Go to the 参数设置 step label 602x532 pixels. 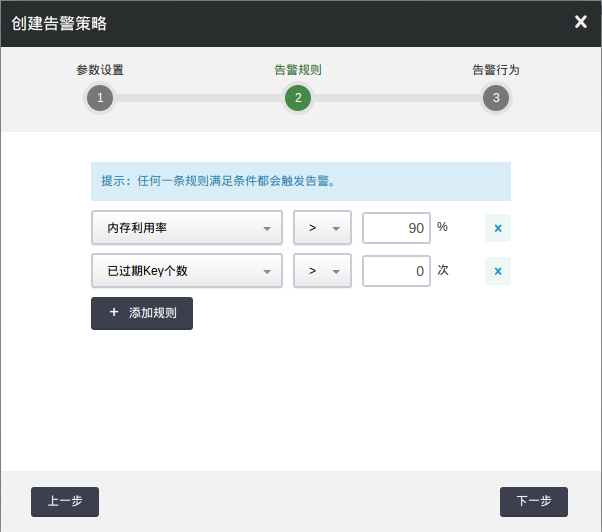click(100, 71)
